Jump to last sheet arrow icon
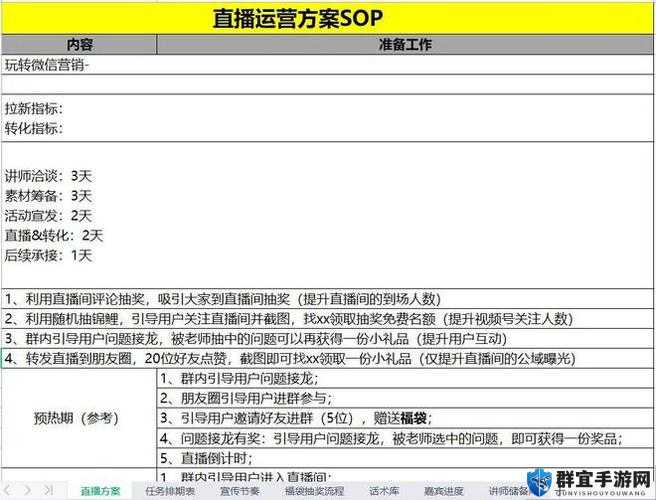This screenshot has width=656, height=500. tap(48, 490)
